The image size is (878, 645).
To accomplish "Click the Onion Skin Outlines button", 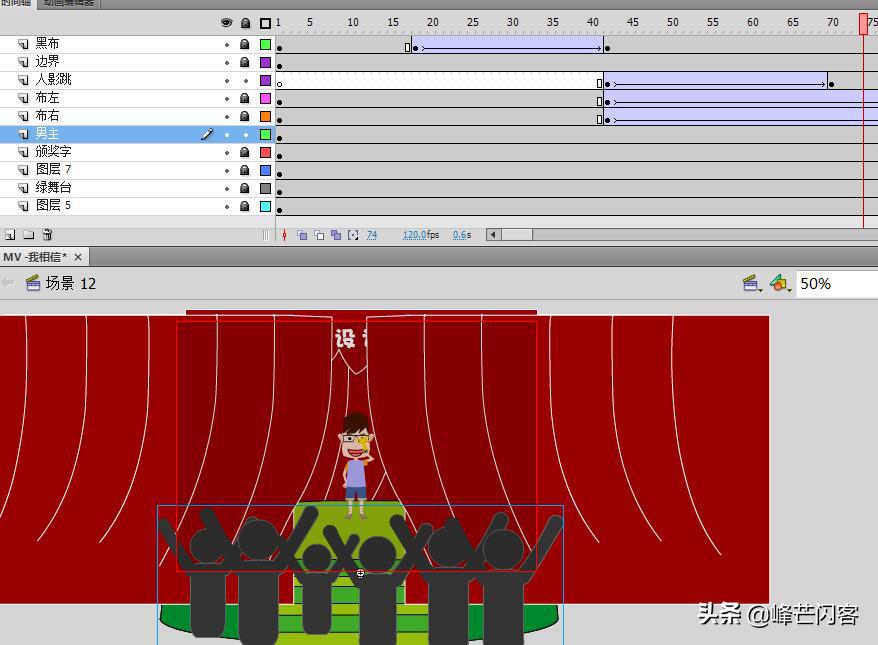I will point(319,235).
